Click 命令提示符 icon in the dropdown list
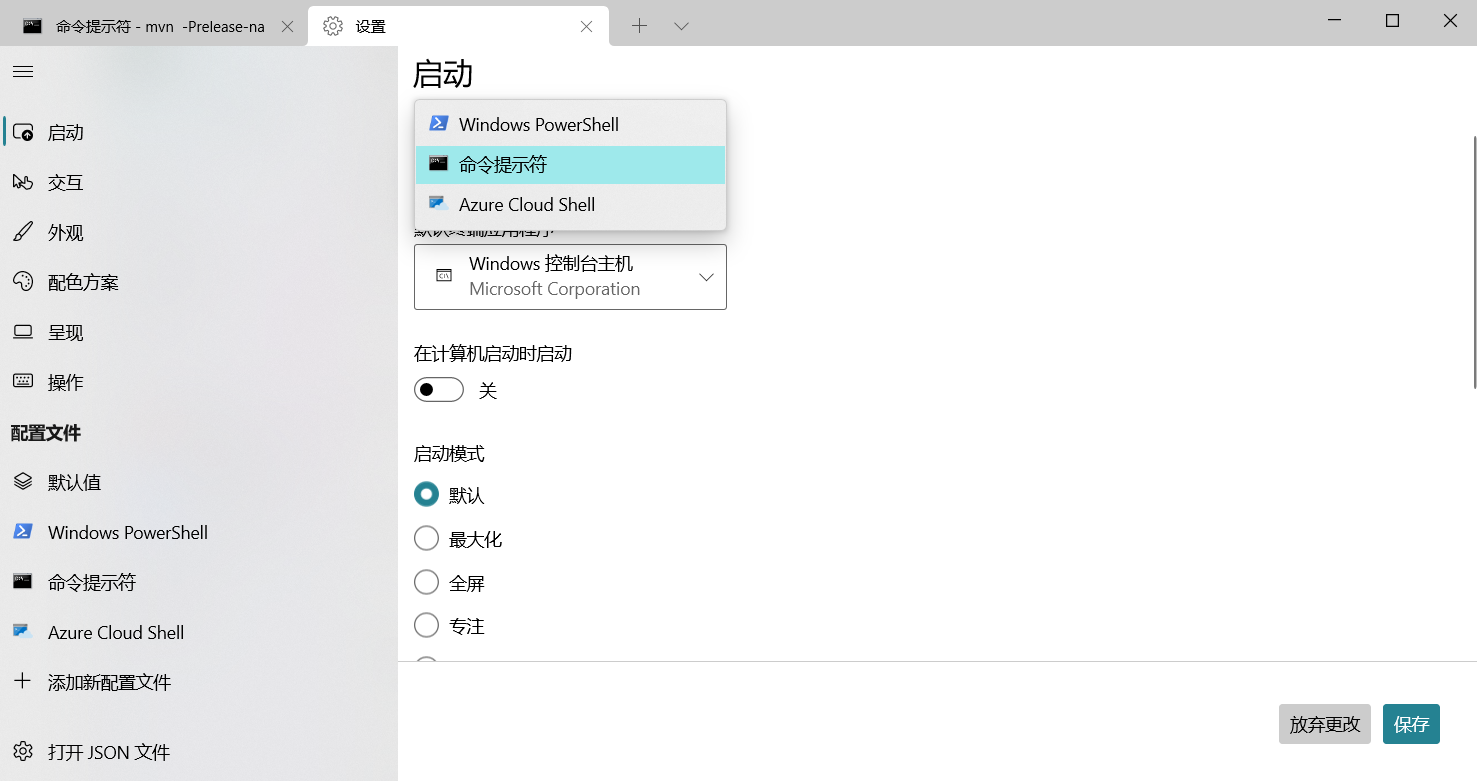Image resolution: width=1477 pixels, height=781 pixels. tap(438, 164)
